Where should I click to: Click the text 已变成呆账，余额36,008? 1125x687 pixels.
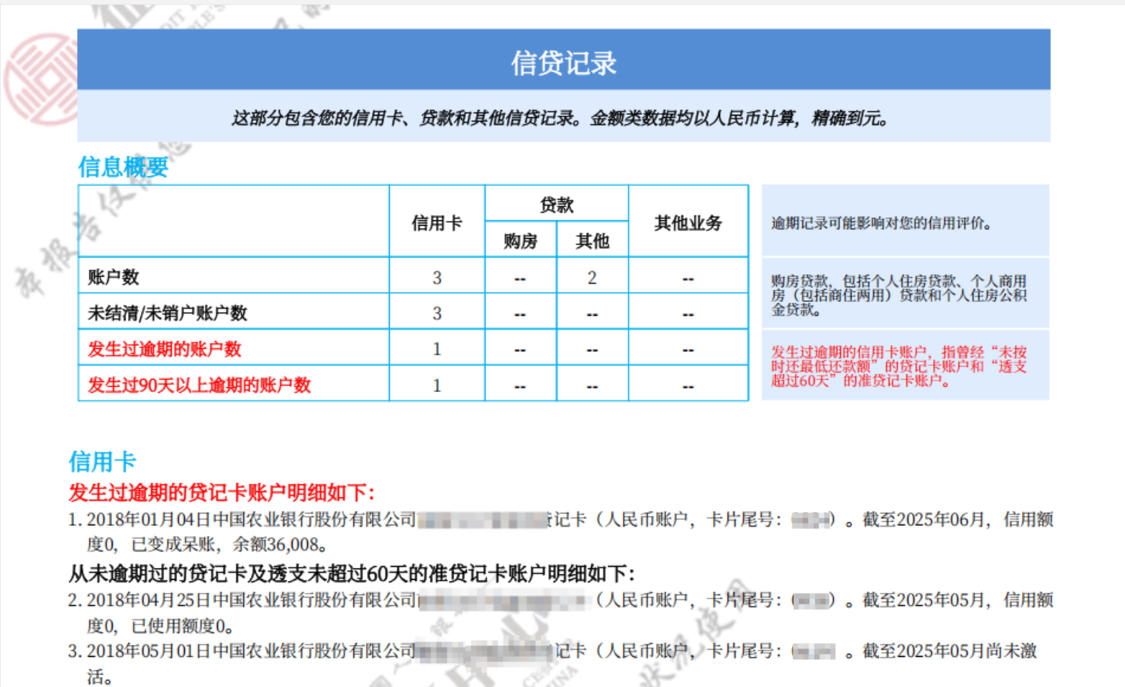pyautogui.click(x=230, y=544)
